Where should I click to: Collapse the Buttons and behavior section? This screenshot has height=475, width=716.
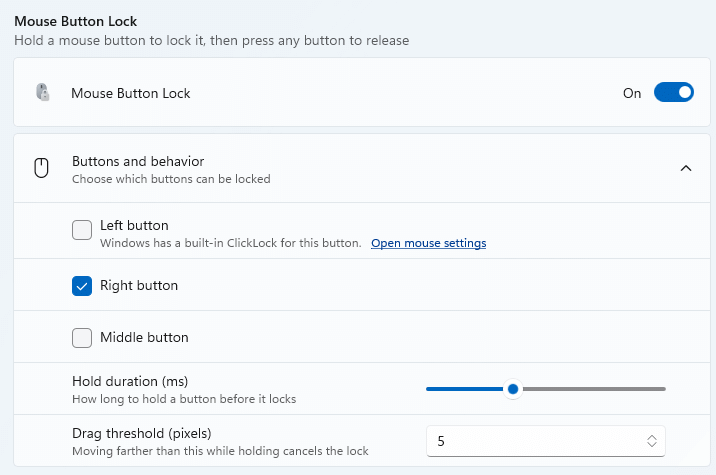[685, 168]
